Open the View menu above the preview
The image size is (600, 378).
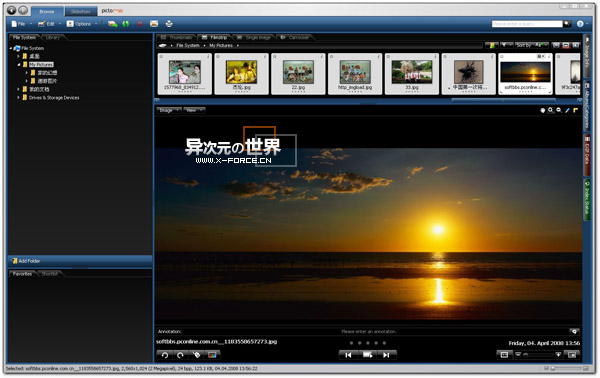coord(194,110)
